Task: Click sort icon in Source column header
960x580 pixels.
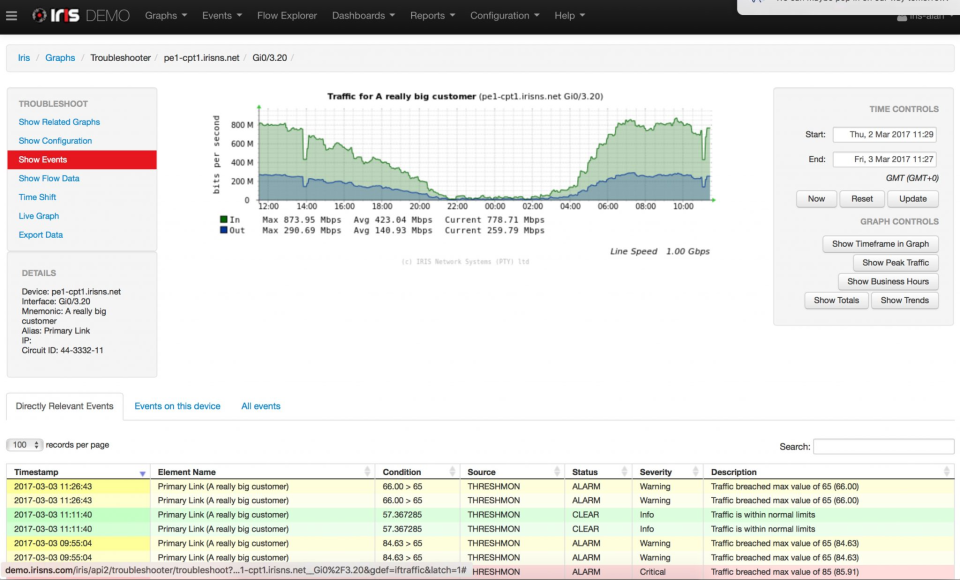Action: pyautogui.click(x=555, y=472)
